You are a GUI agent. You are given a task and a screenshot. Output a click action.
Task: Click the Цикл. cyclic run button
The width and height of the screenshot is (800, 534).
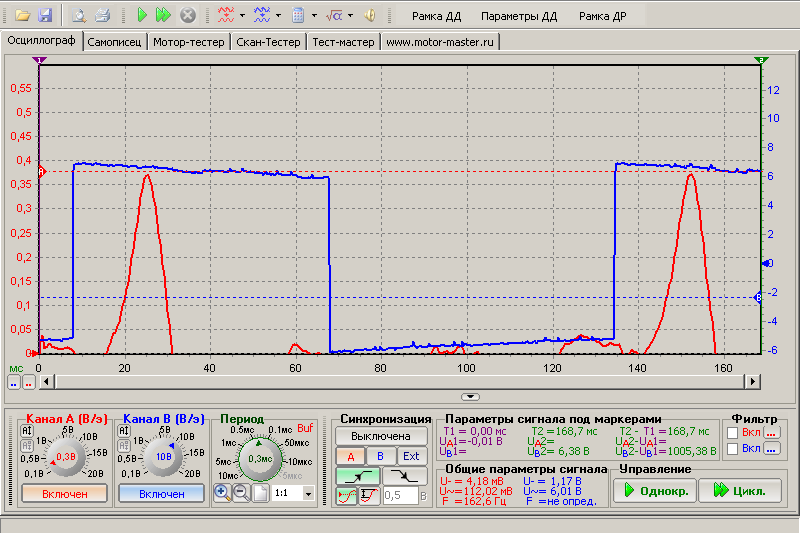pyautogui.click(x=740, y=491)
